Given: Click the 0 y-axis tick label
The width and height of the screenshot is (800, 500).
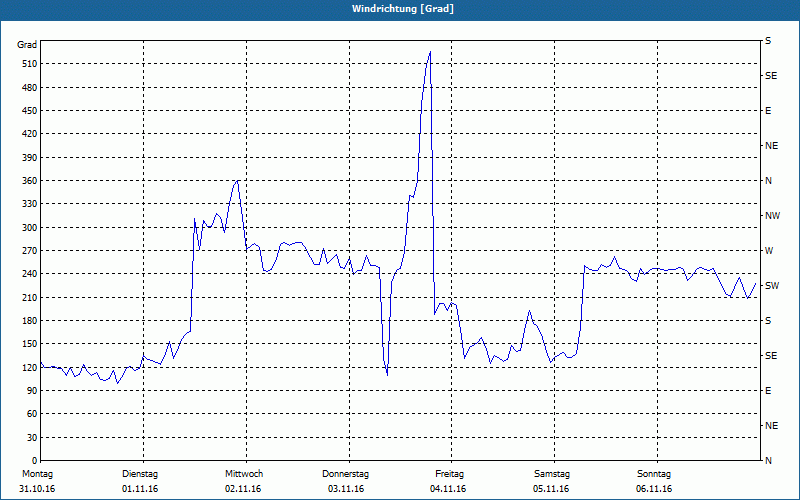Looking at the screenshot, I should [x=35, y=461].
